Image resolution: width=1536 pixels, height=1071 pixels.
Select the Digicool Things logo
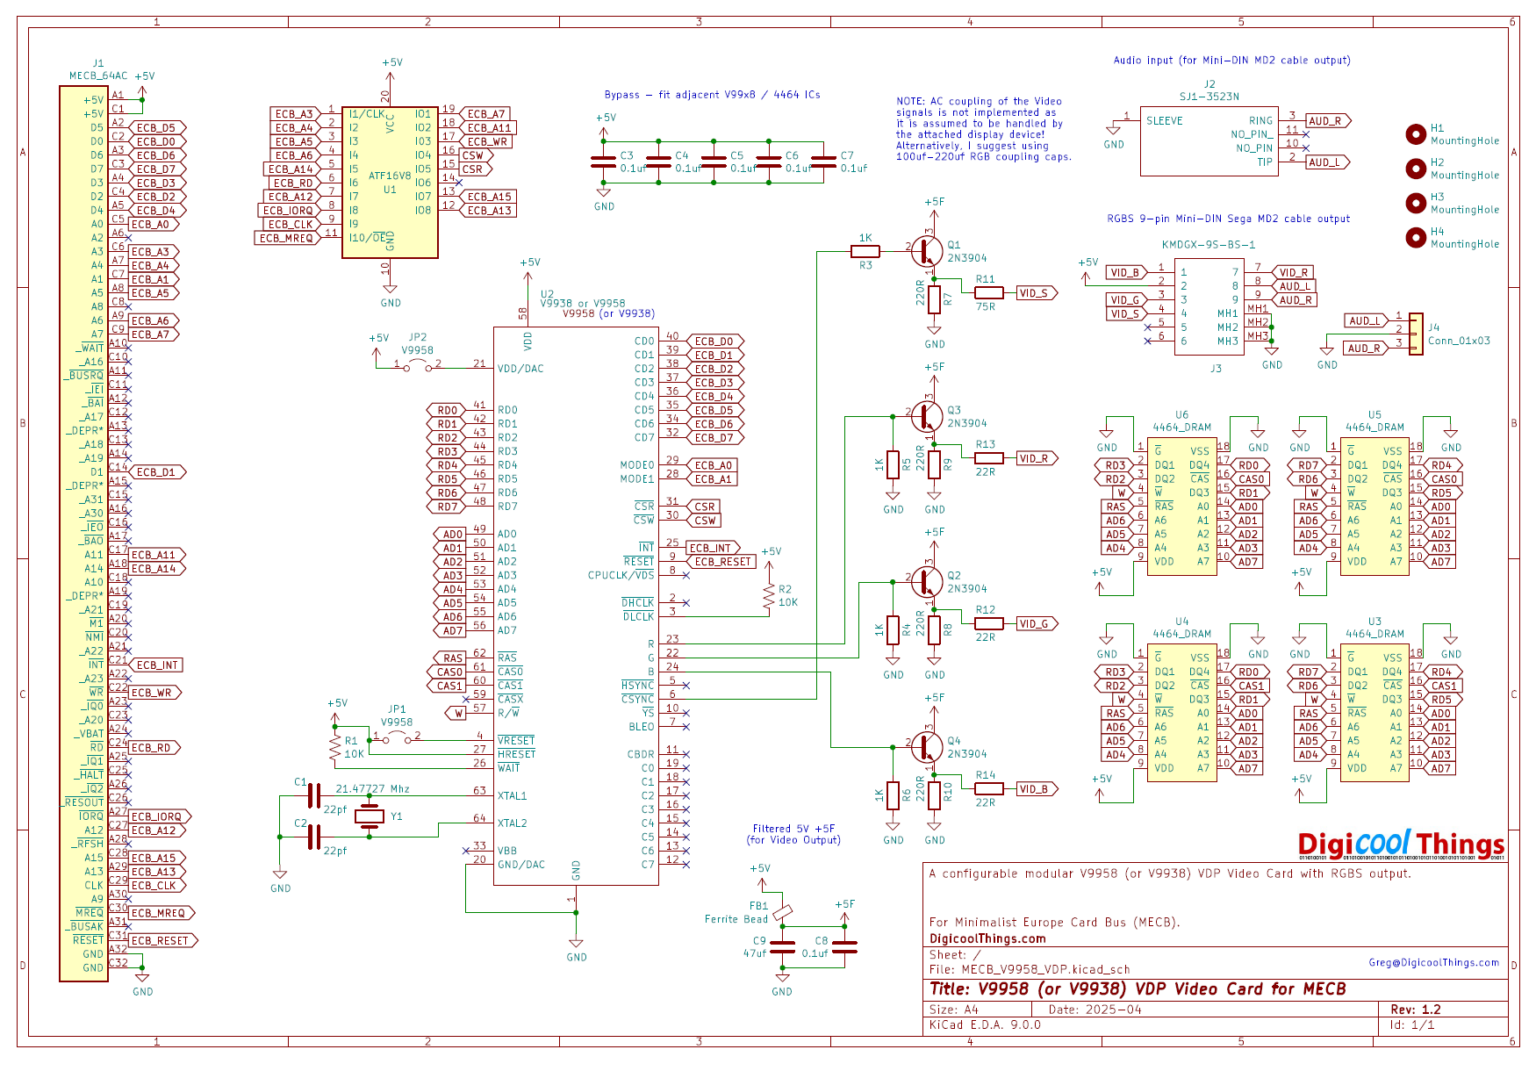click(1401, 845)
